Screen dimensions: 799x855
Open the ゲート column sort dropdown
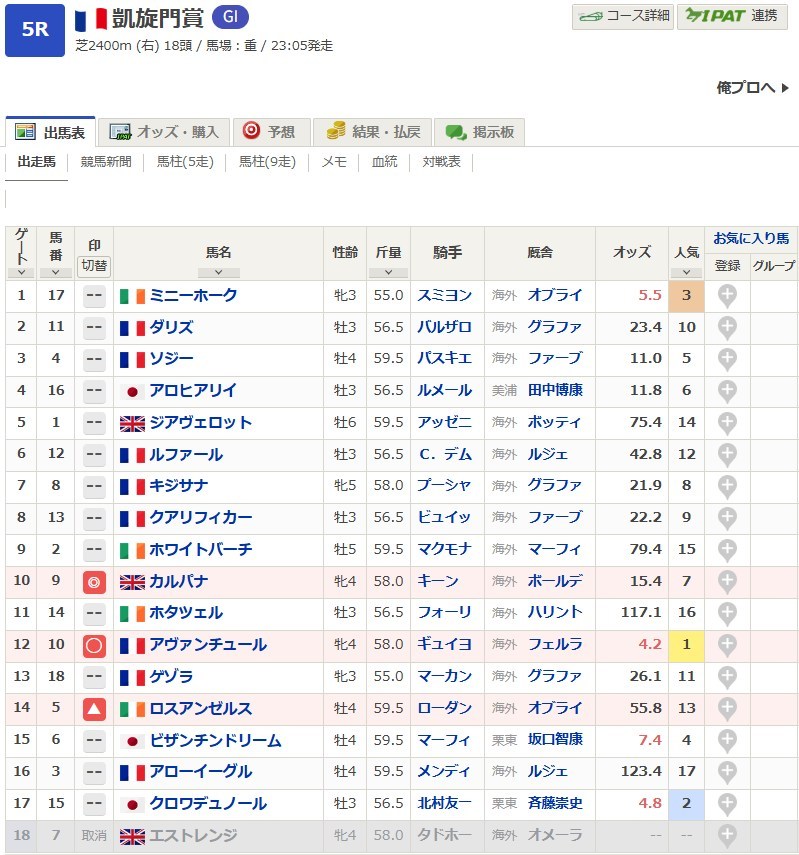pyautogui.click(x=21, y=272)
